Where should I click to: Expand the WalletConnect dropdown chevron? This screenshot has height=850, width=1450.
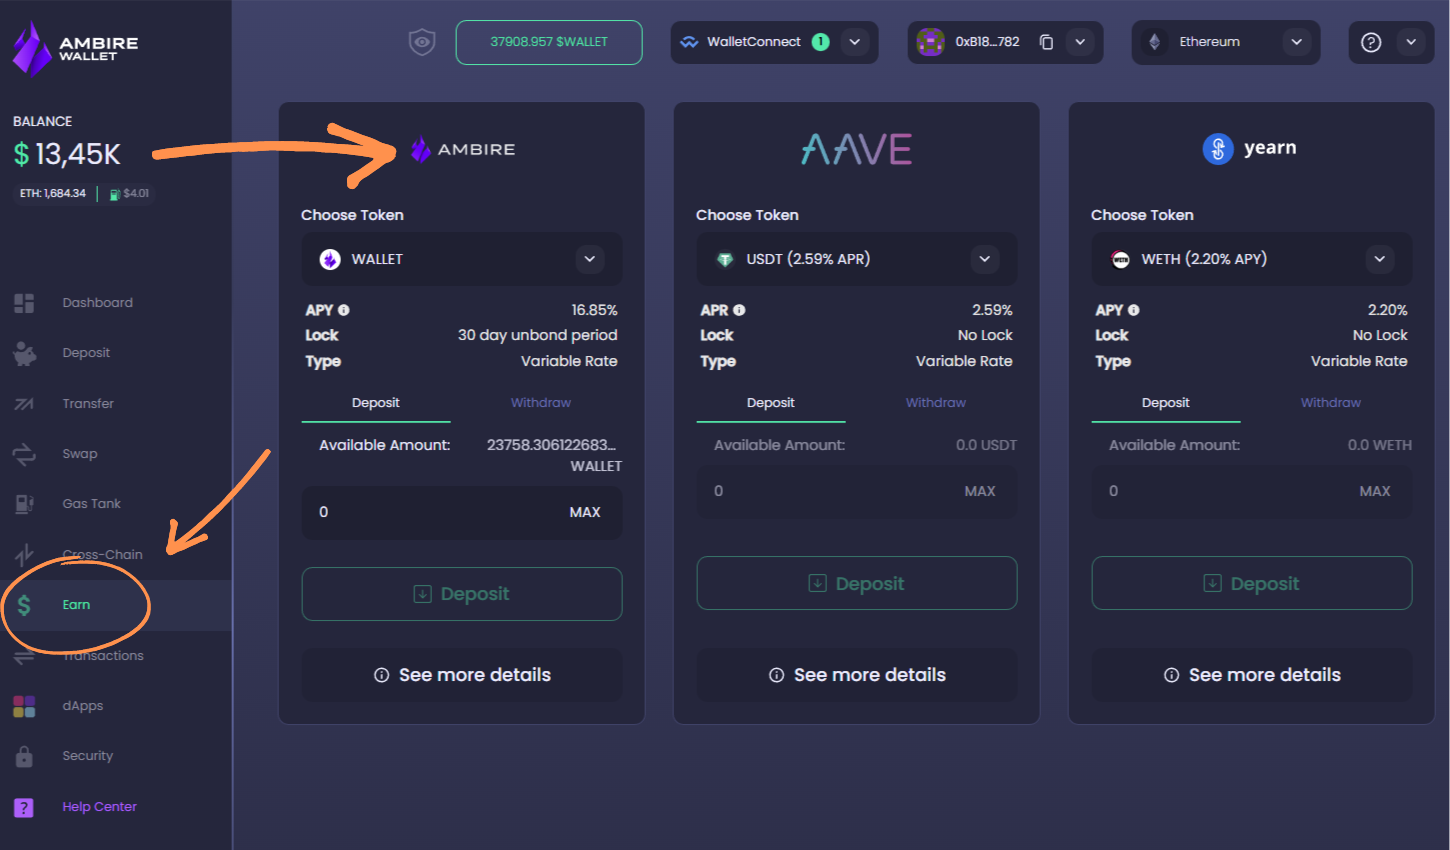854,42
